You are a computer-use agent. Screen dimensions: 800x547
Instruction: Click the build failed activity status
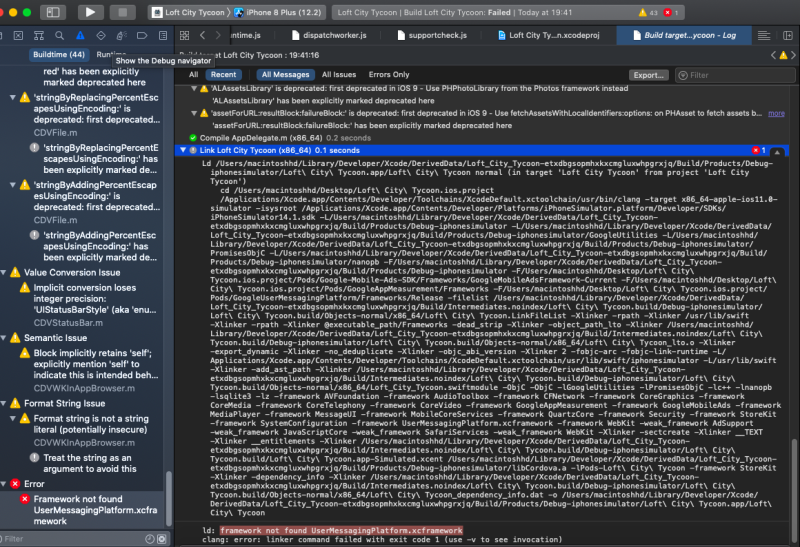(455, 12)
